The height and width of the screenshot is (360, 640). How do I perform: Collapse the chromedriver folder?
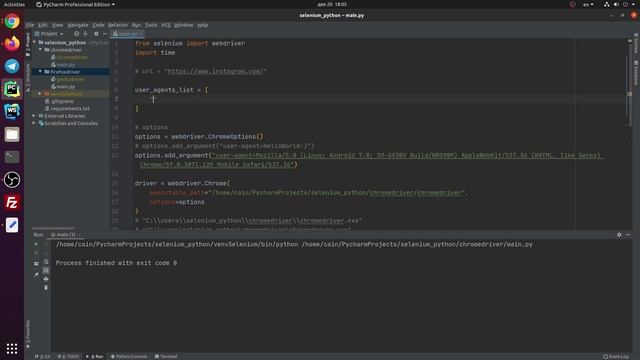(x=40, y=50)
